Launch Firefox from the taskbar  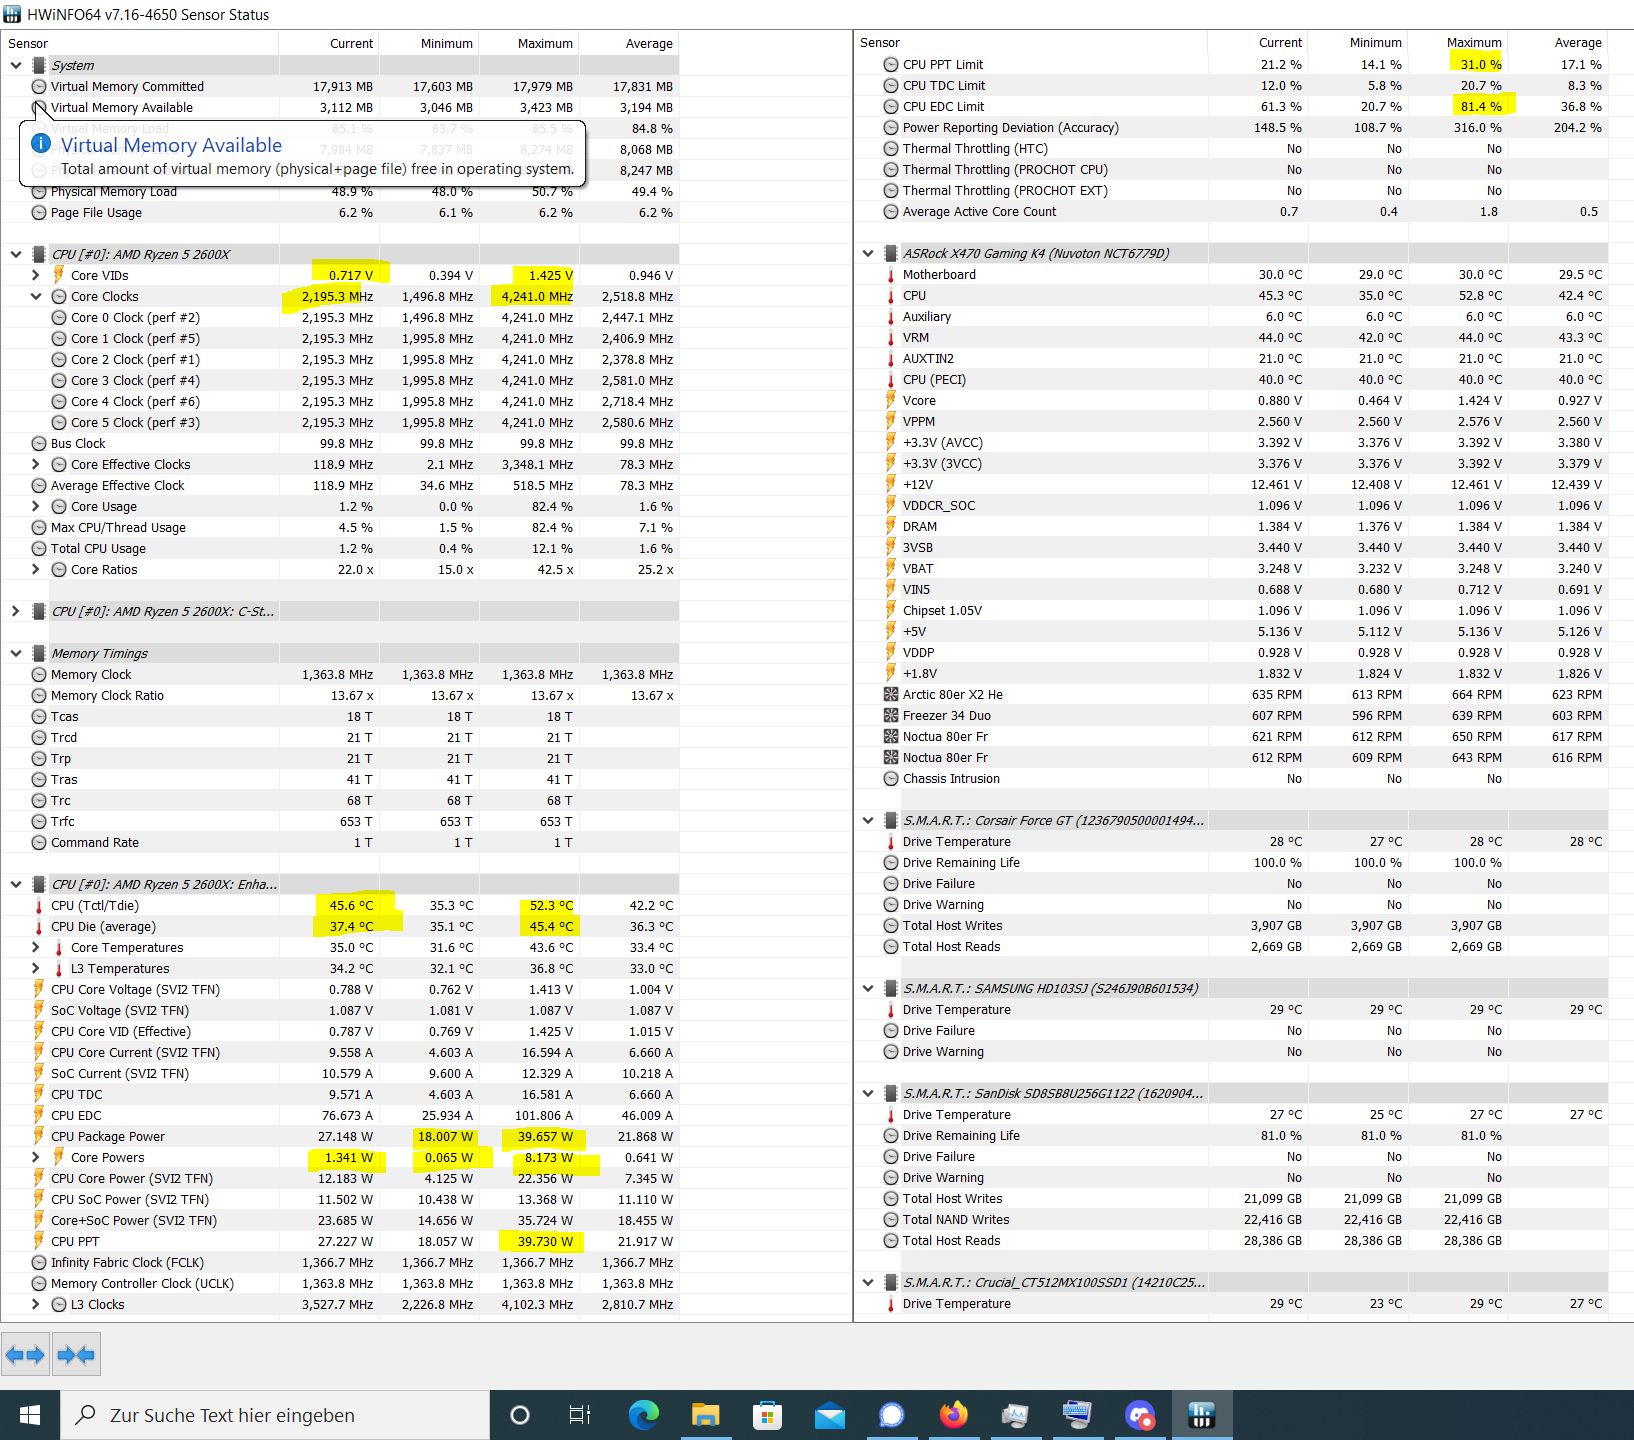point(954,1415)
